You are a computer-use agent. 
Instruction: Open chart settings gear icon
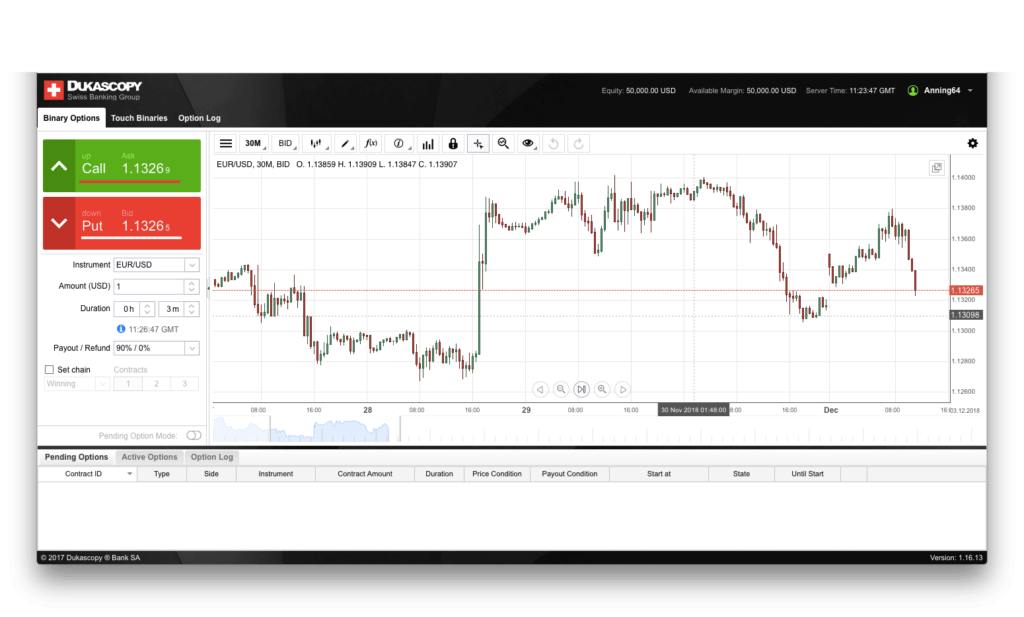[x=972, y=144]
